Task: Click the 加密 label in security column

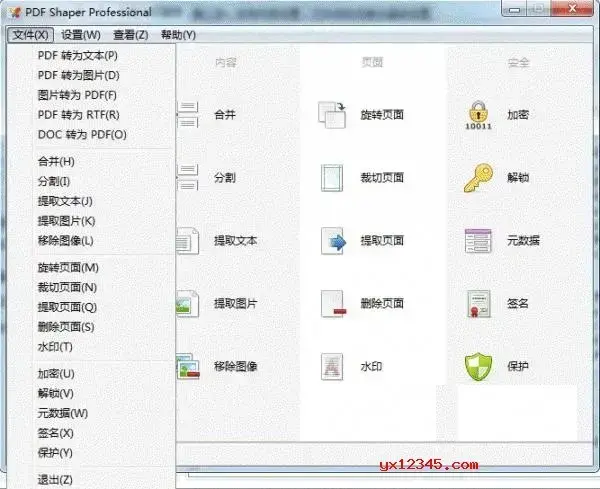Action: [518, 114]
